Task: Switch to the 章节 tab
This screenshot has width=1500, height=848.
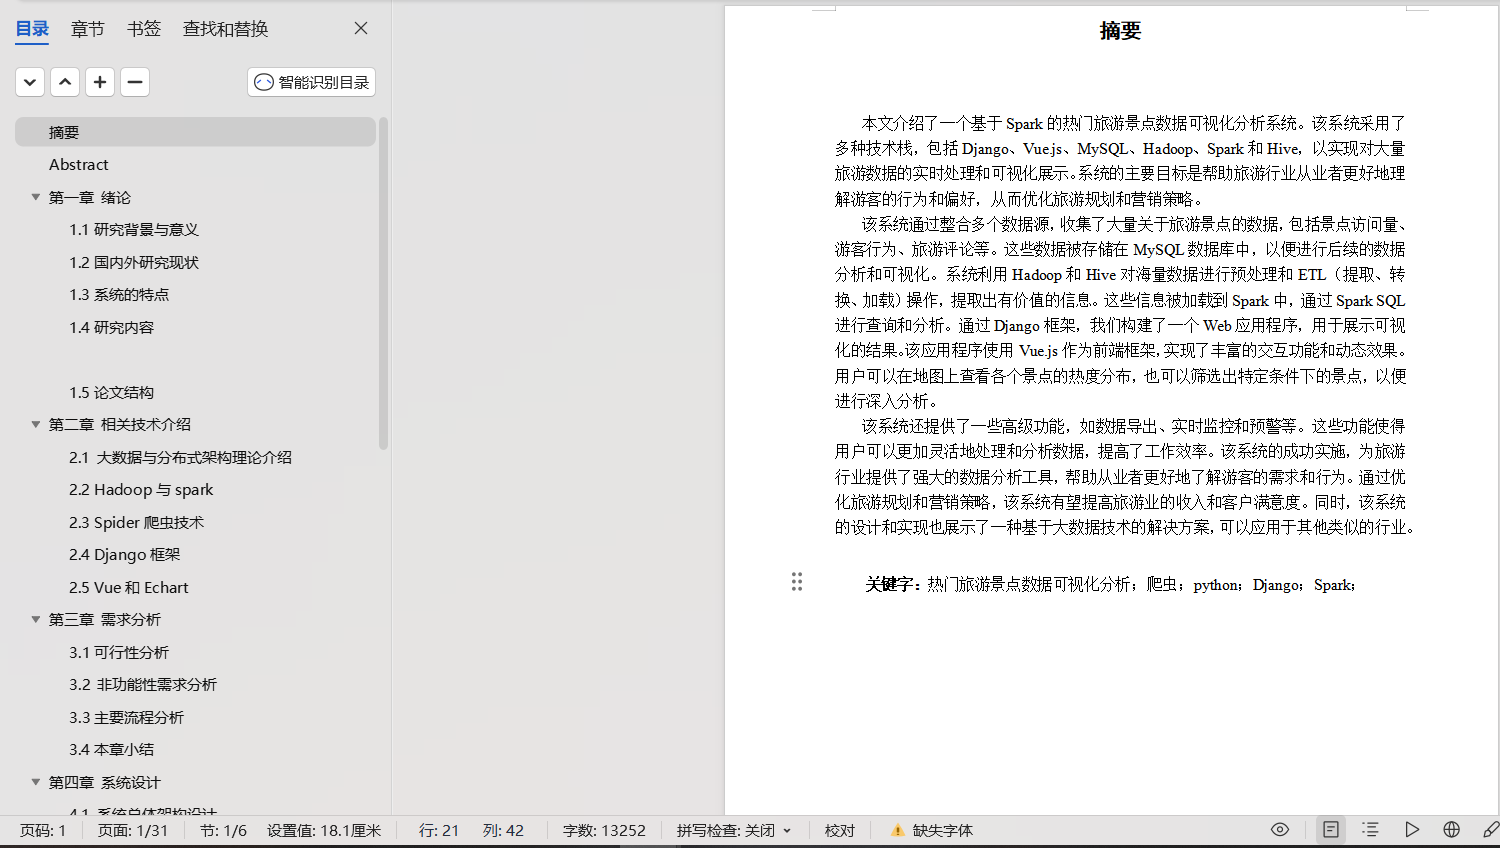Action: click(87, 29)
